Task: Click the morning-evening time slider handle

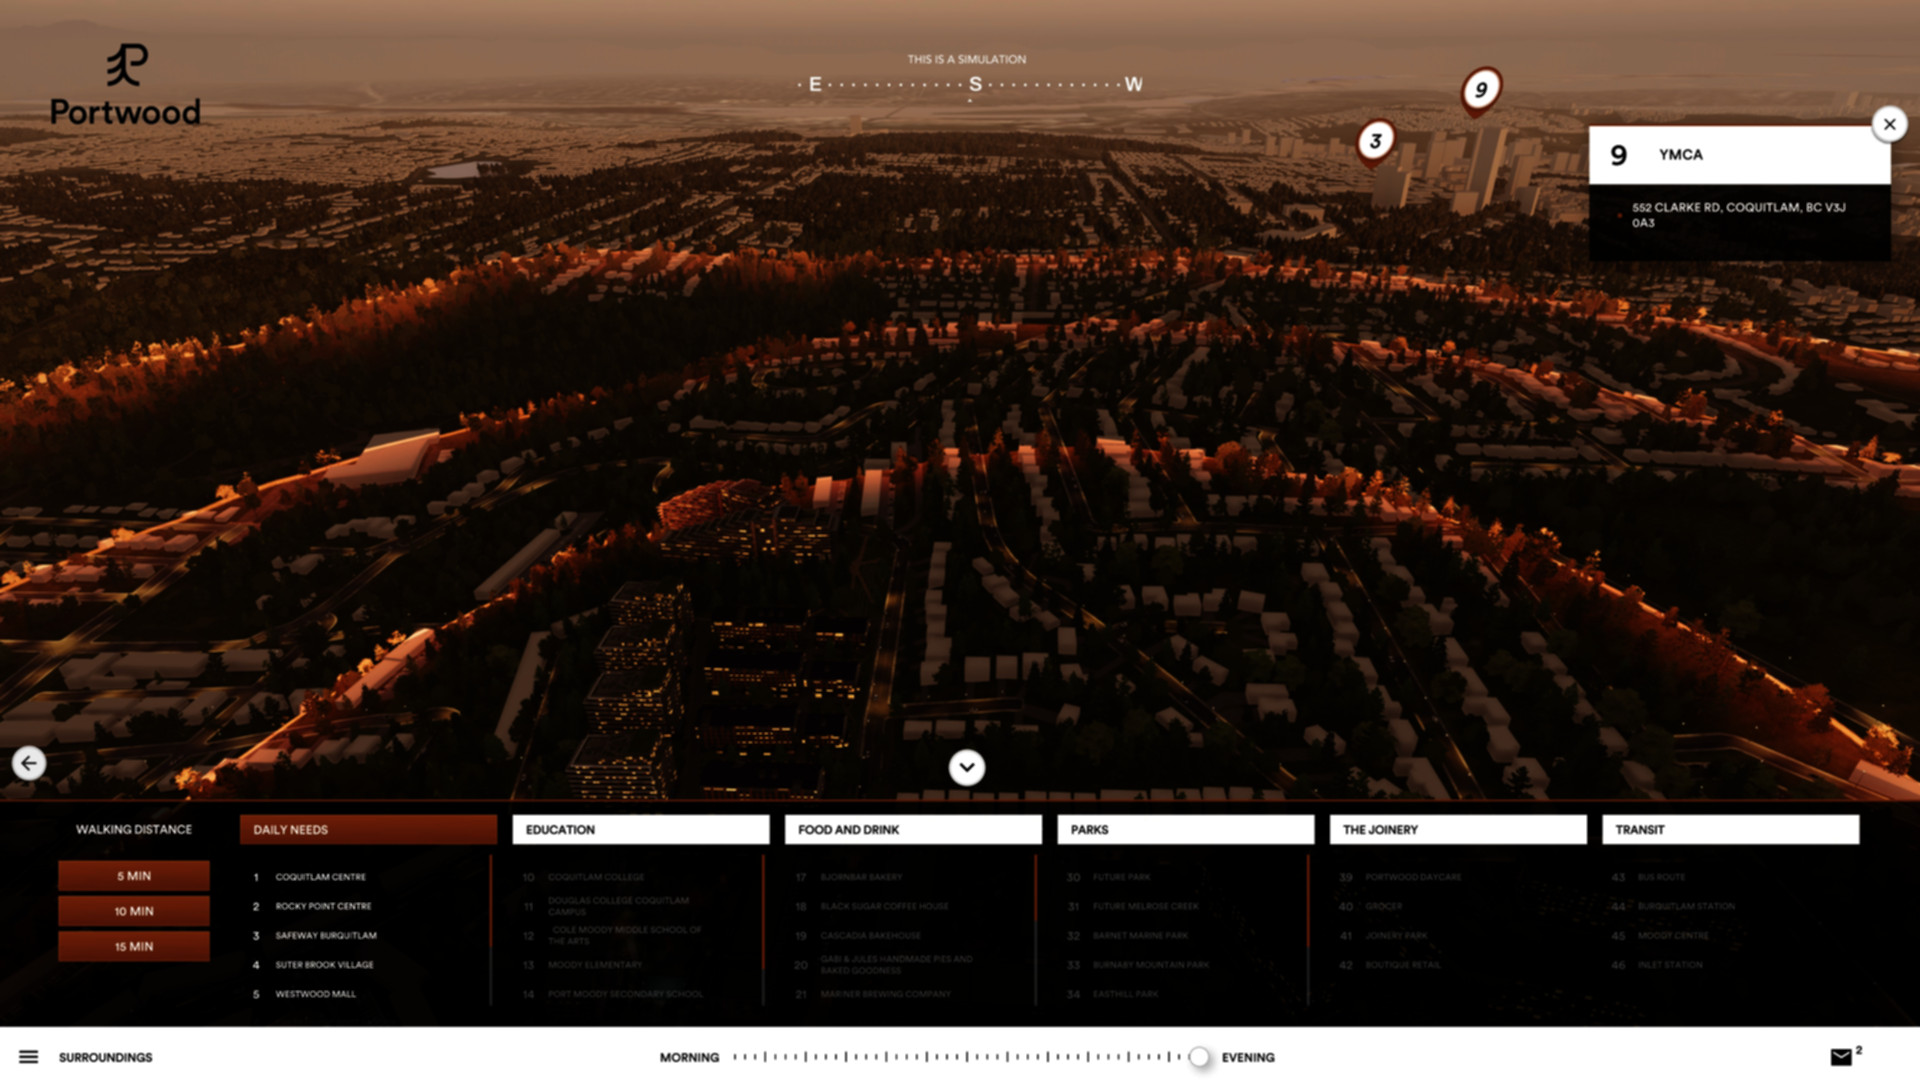Action: (x=1199, y=1057)
